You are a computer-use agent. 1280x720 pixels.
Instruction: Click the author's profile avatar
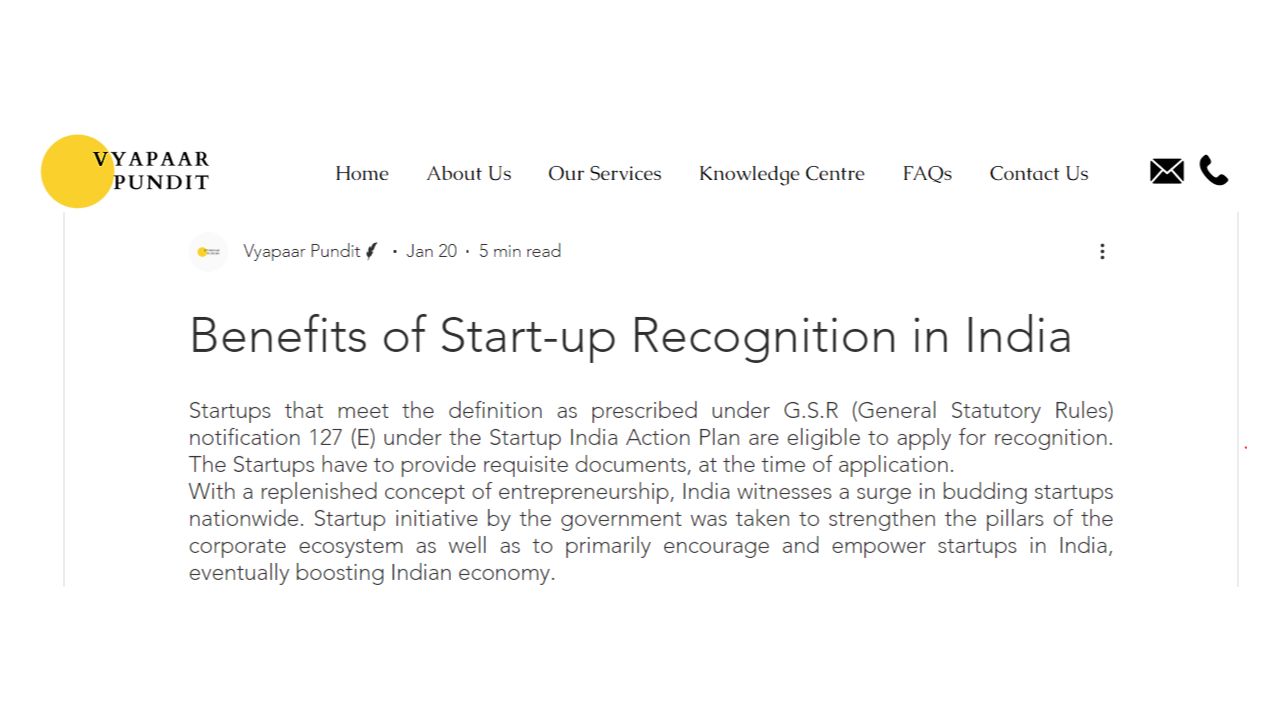tap(208, 252)
